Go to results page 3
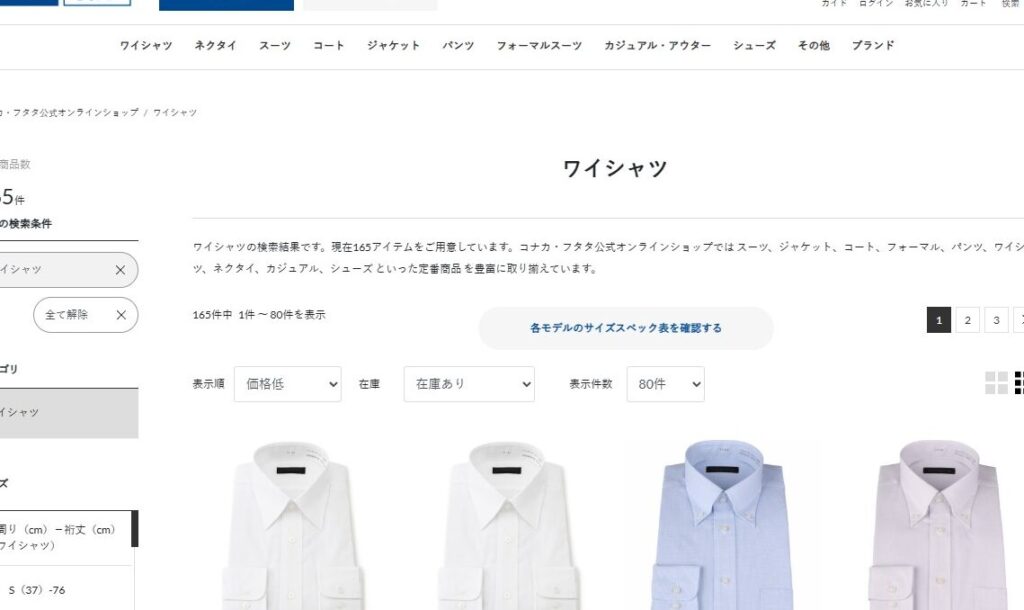Image resolution: width=1024 pixels, height=610 pixels. click(996, 320)
